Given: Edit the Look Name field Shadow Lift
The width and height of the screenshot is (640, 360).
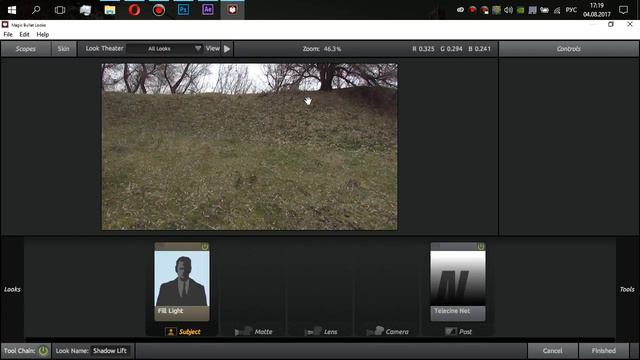Looking at the screenshot, I should coord(110,351).
